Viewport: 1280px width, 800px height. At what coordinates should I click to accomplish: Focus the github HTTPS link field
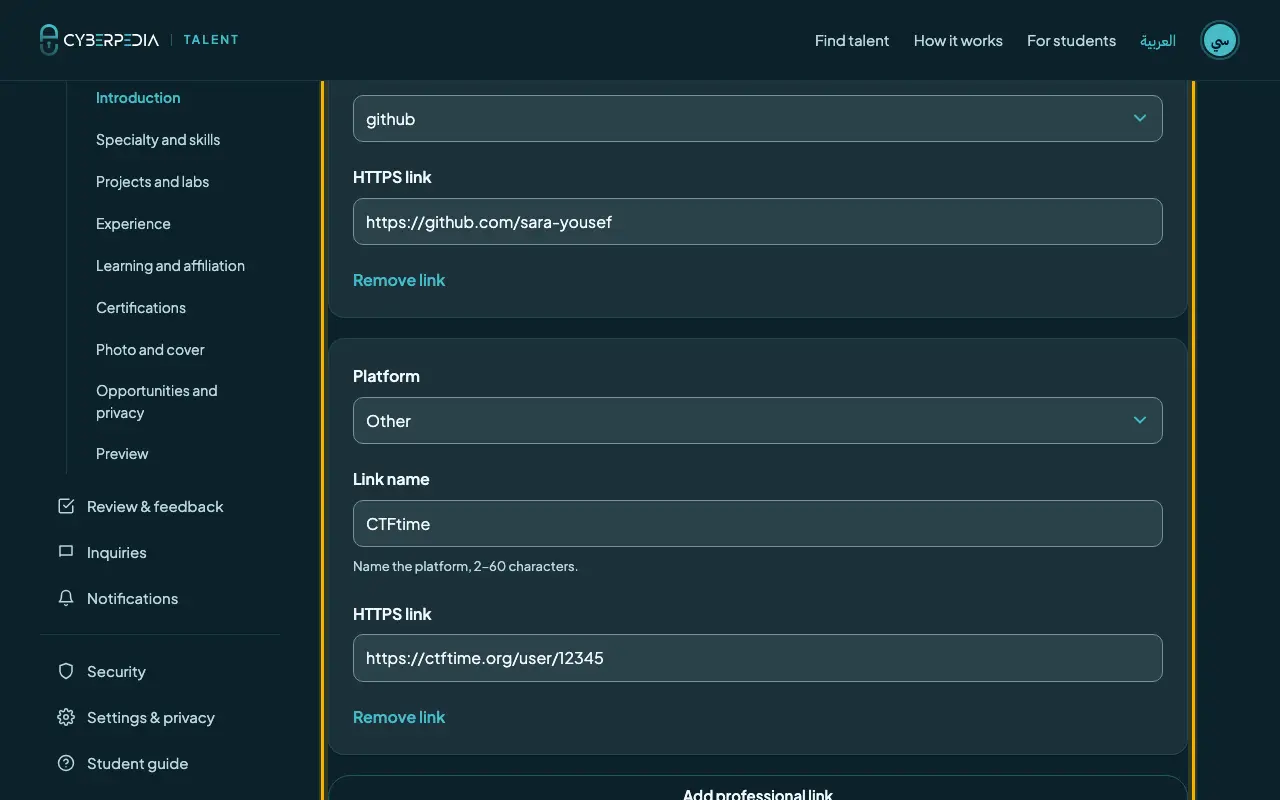[x=758, y=221]
